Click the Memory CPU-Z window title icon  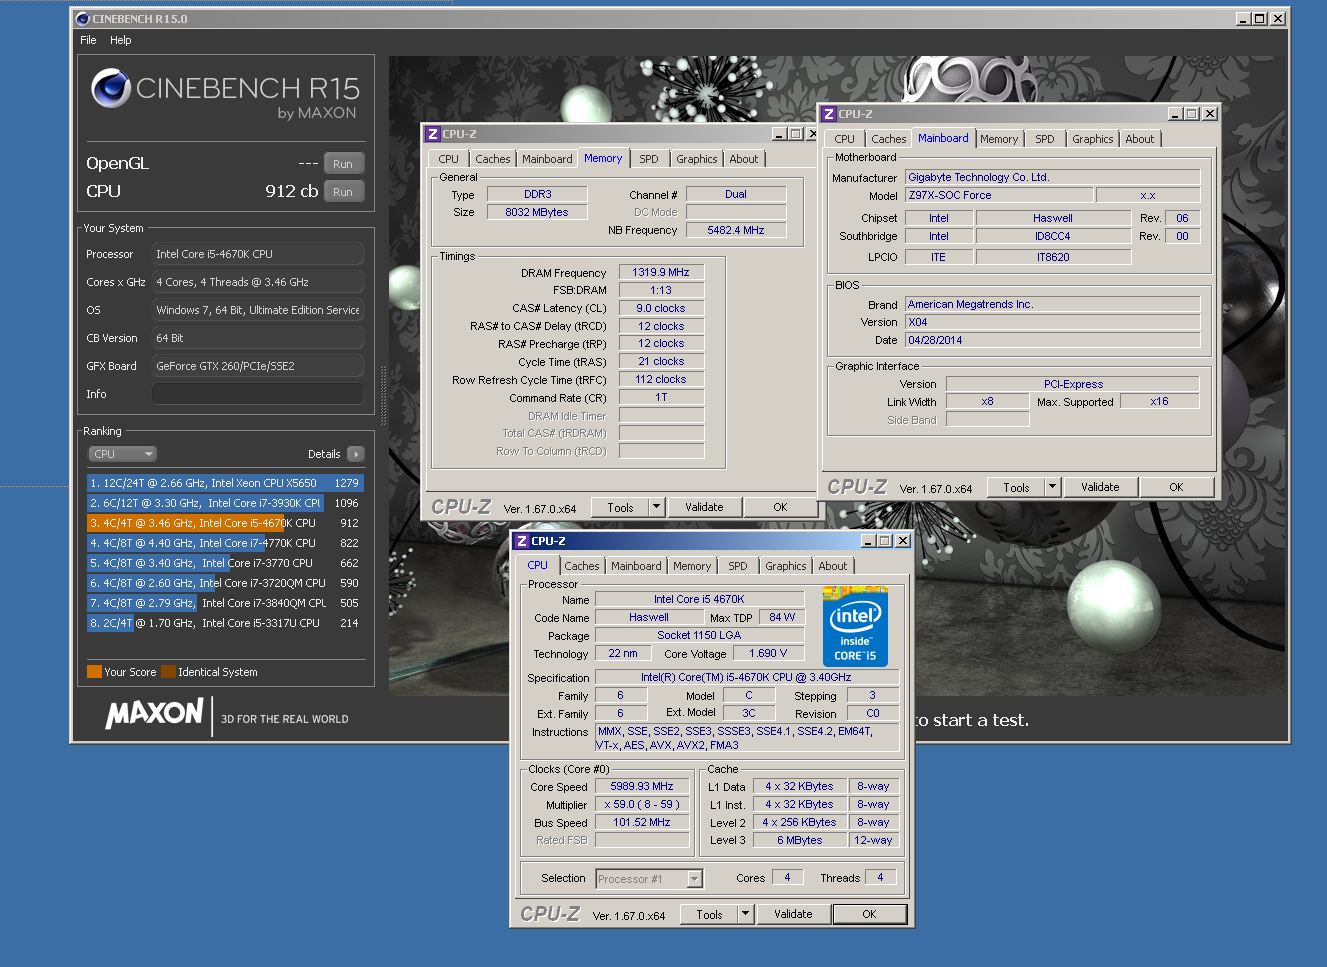432,134
